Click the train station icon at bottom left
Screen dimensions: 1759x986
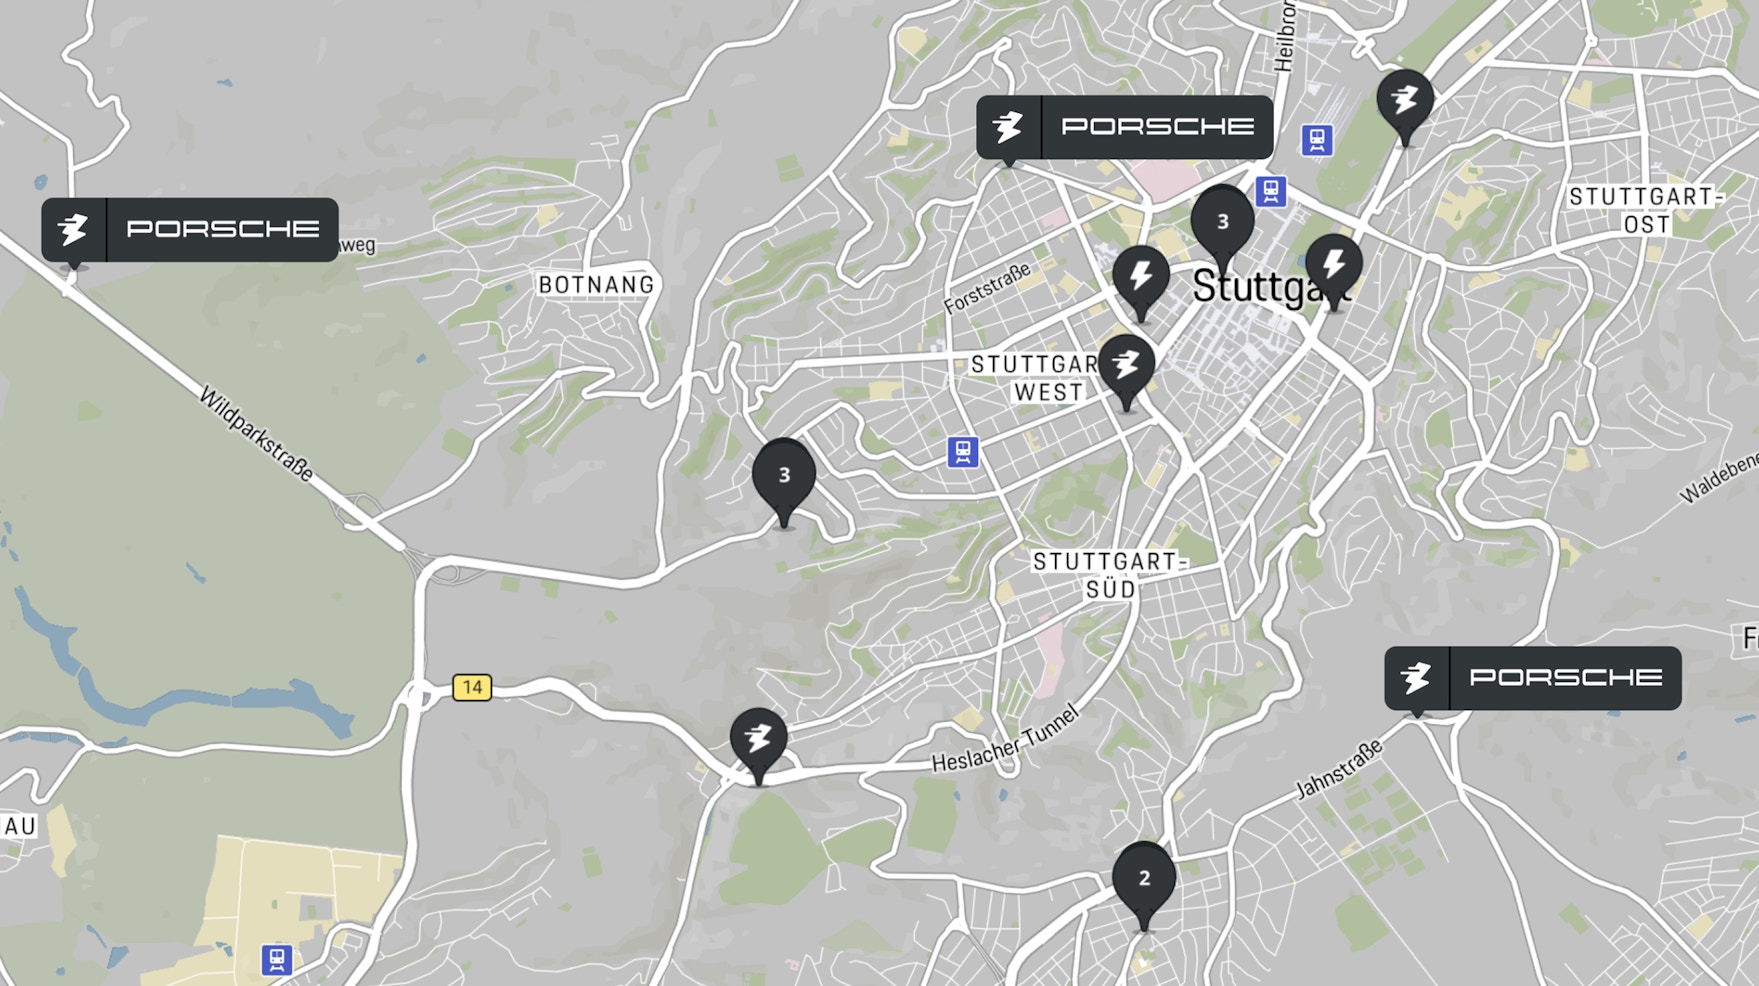tap(277, 960)
